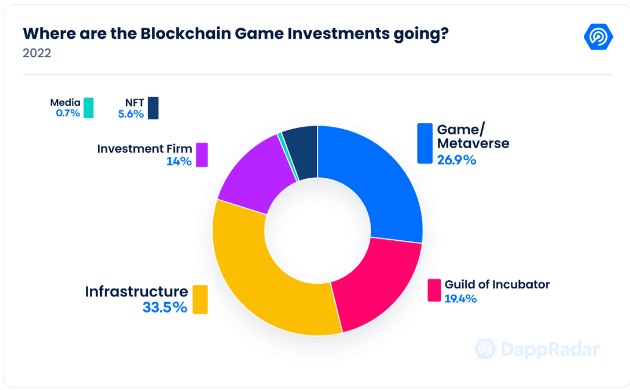Image resolution: width=630 pixels, height=390 pixels.
Task: Click the Game/Metaverse blue legend swatch
Action: 425,143
